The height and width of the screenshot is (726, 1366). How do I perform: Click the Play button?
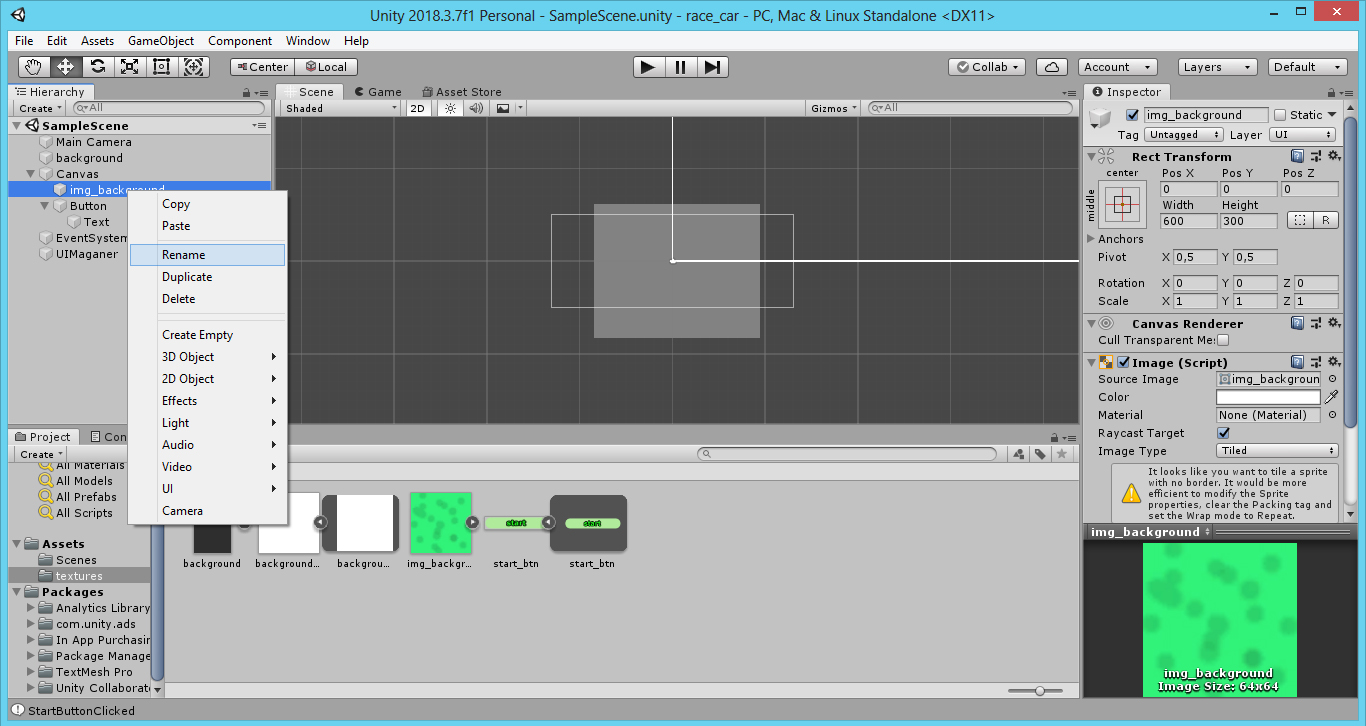[x=649, y=67]
